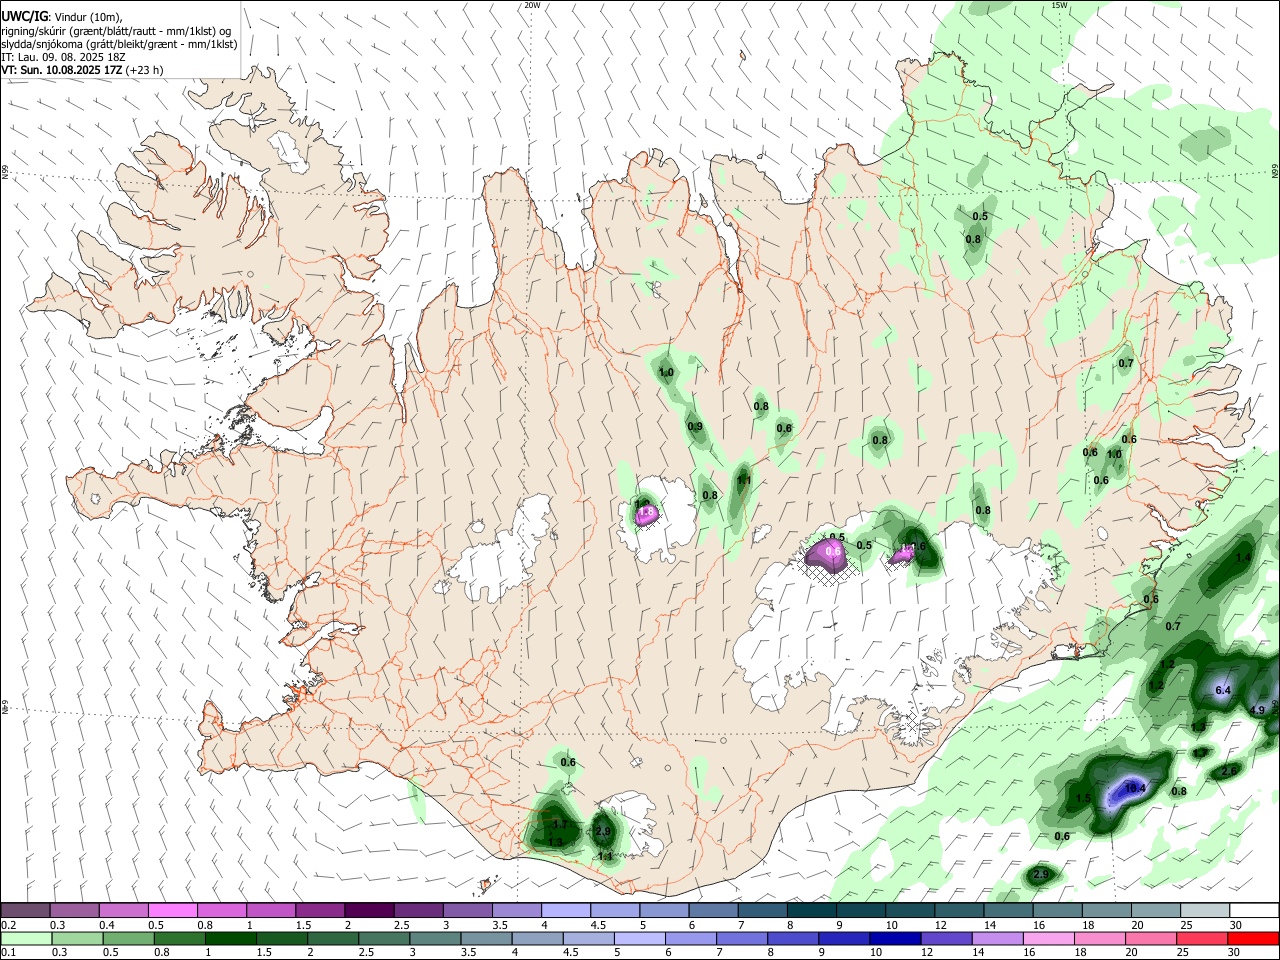1280x960 pixels.
Task: Click the 1.5 value beside the 10.4 rain cell
Action: [x=1083, y=798]
